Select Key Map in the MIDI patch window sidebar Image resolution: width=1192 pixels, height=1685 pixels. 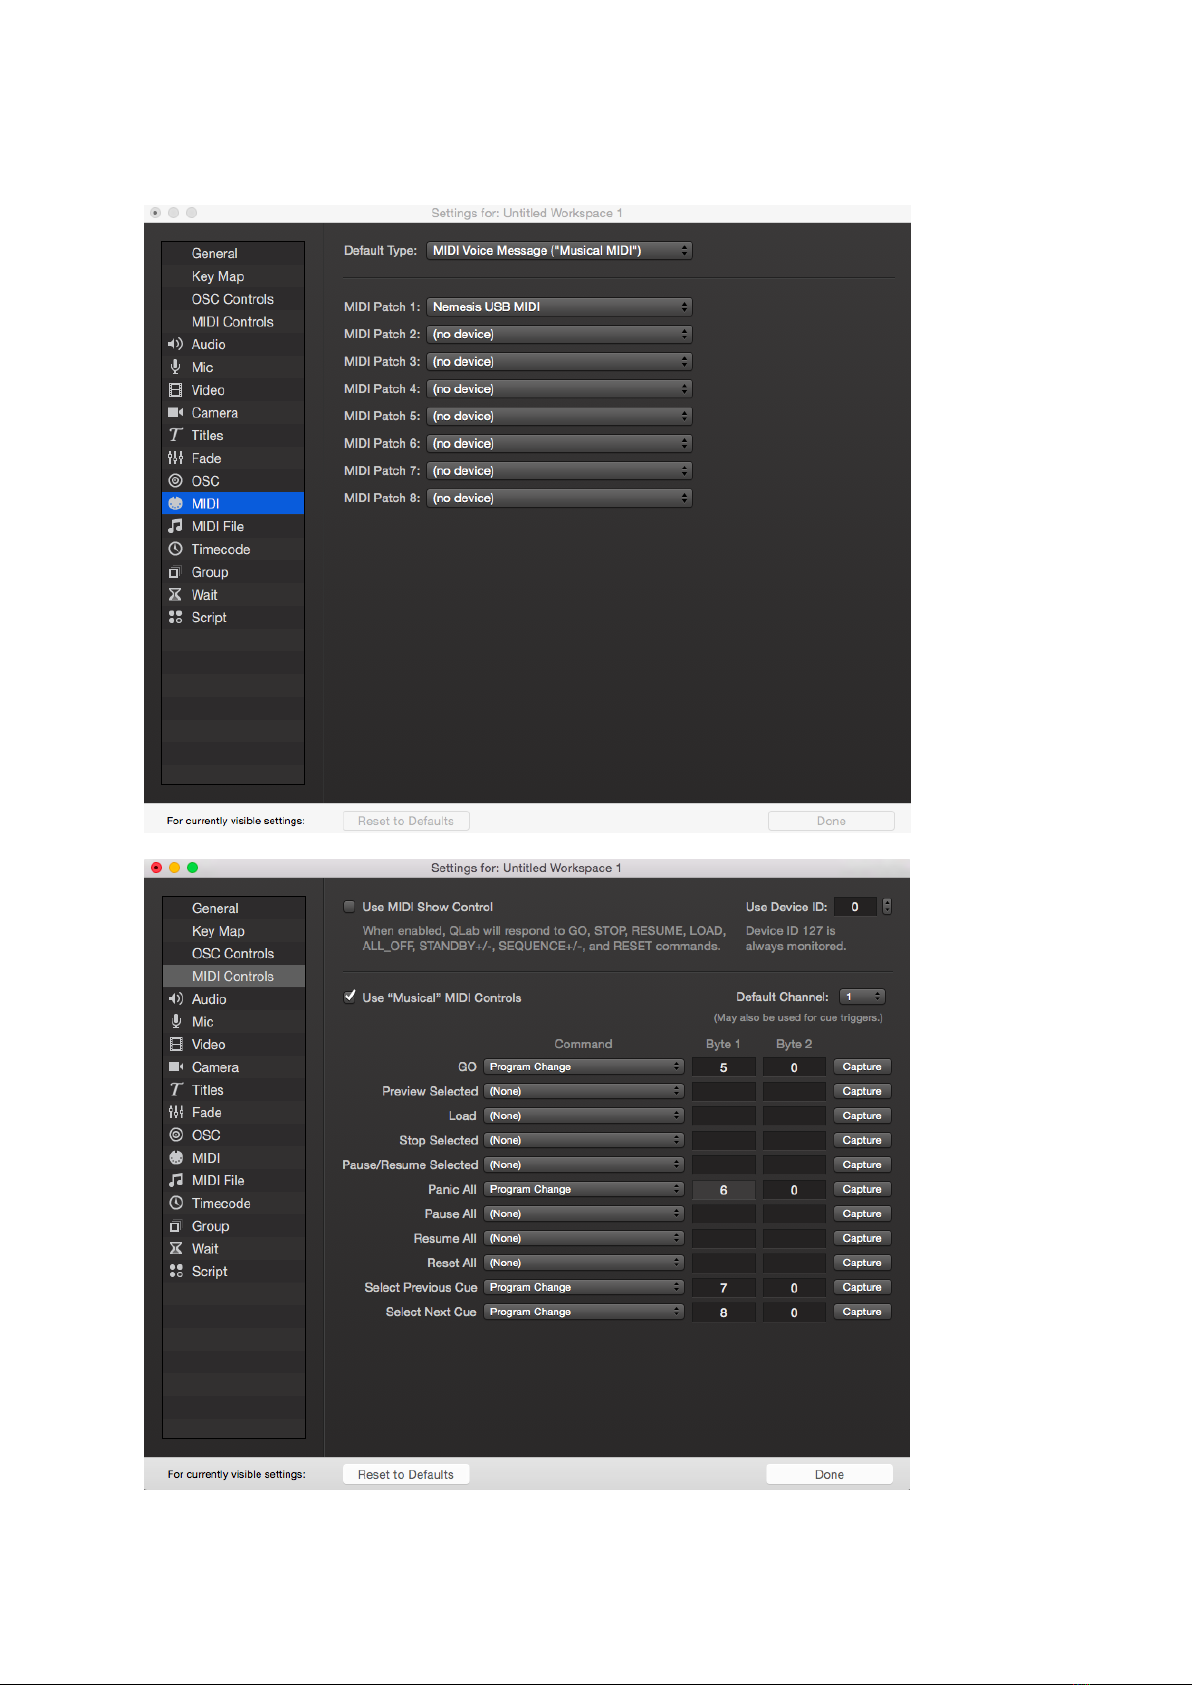point(233,276)
